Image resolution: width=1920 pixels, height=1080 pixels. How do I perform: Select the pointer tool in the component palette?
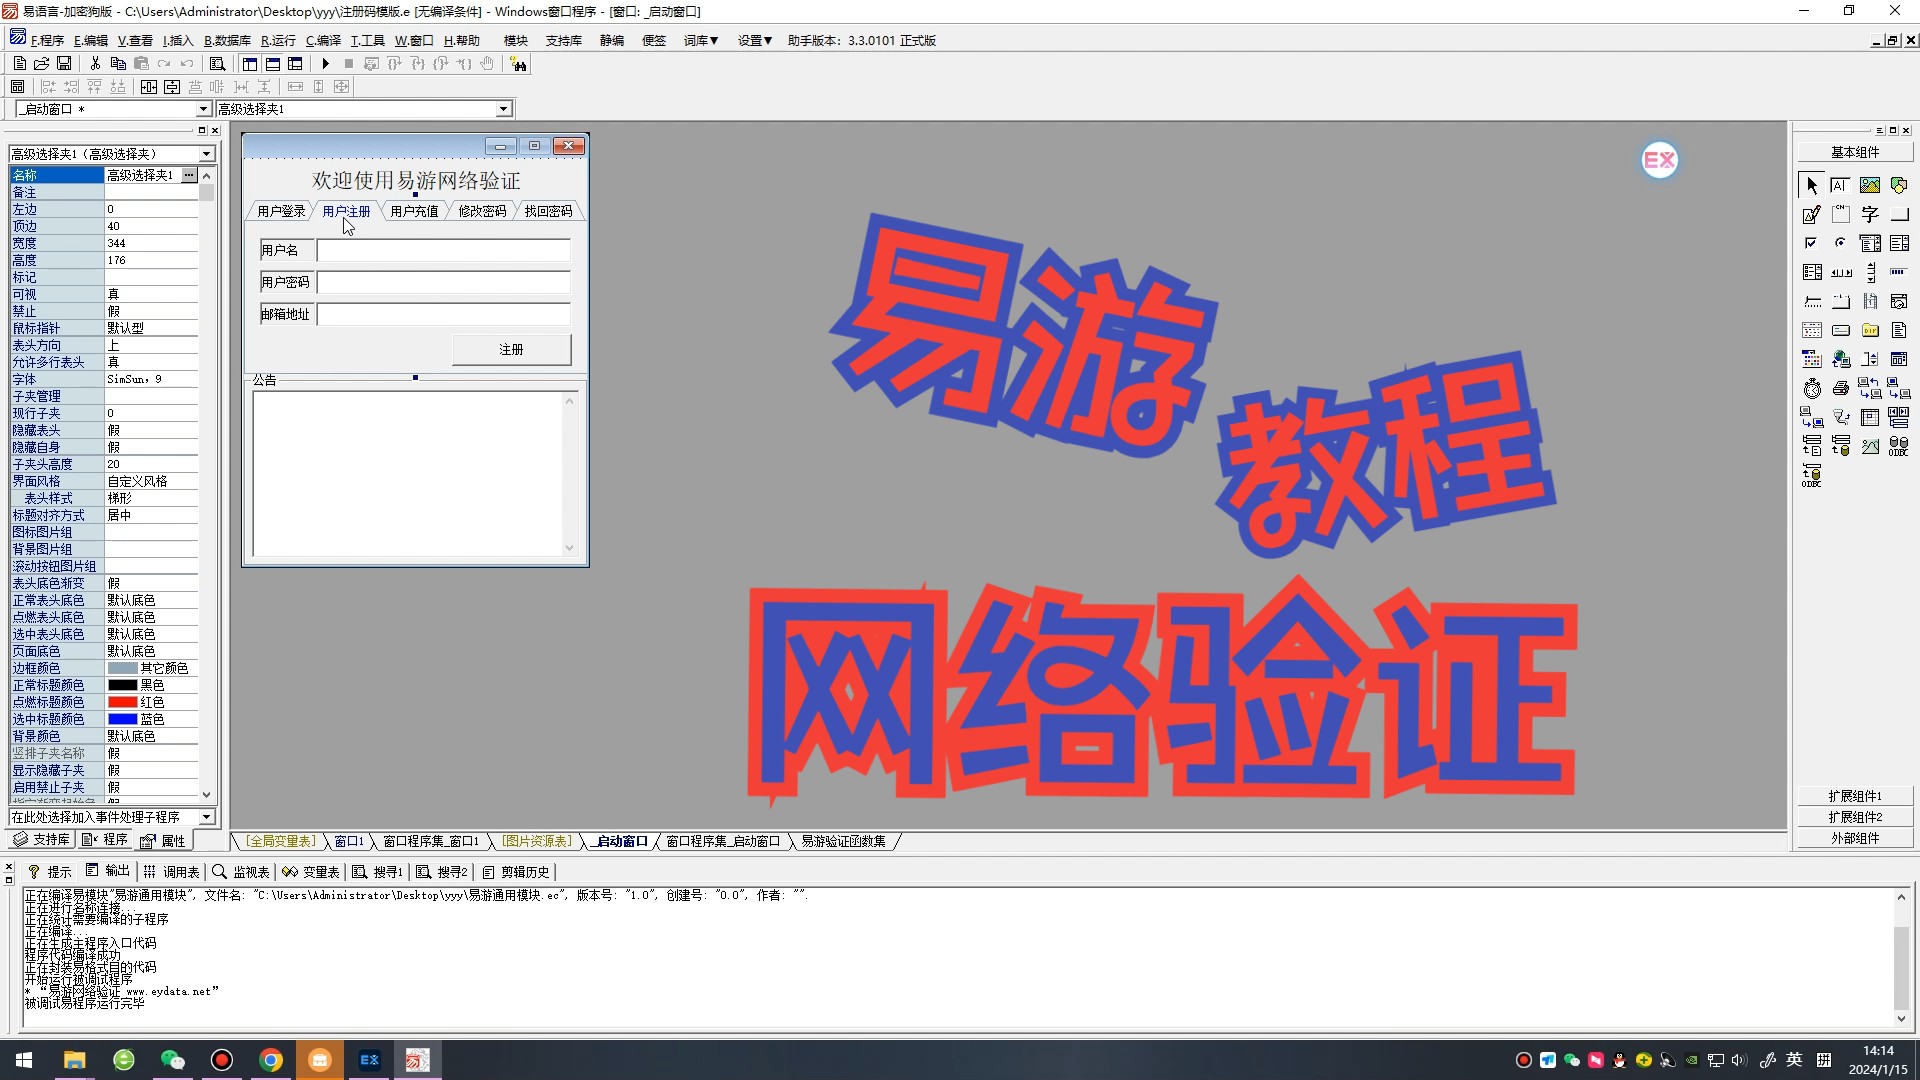pos(1812,185)
